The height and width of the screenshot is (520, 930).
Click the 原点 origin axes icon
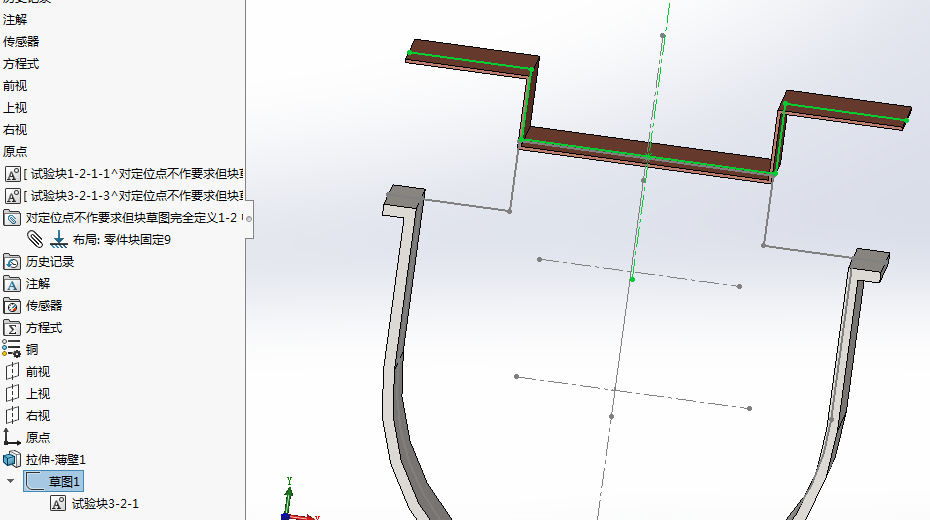[13, 437]
